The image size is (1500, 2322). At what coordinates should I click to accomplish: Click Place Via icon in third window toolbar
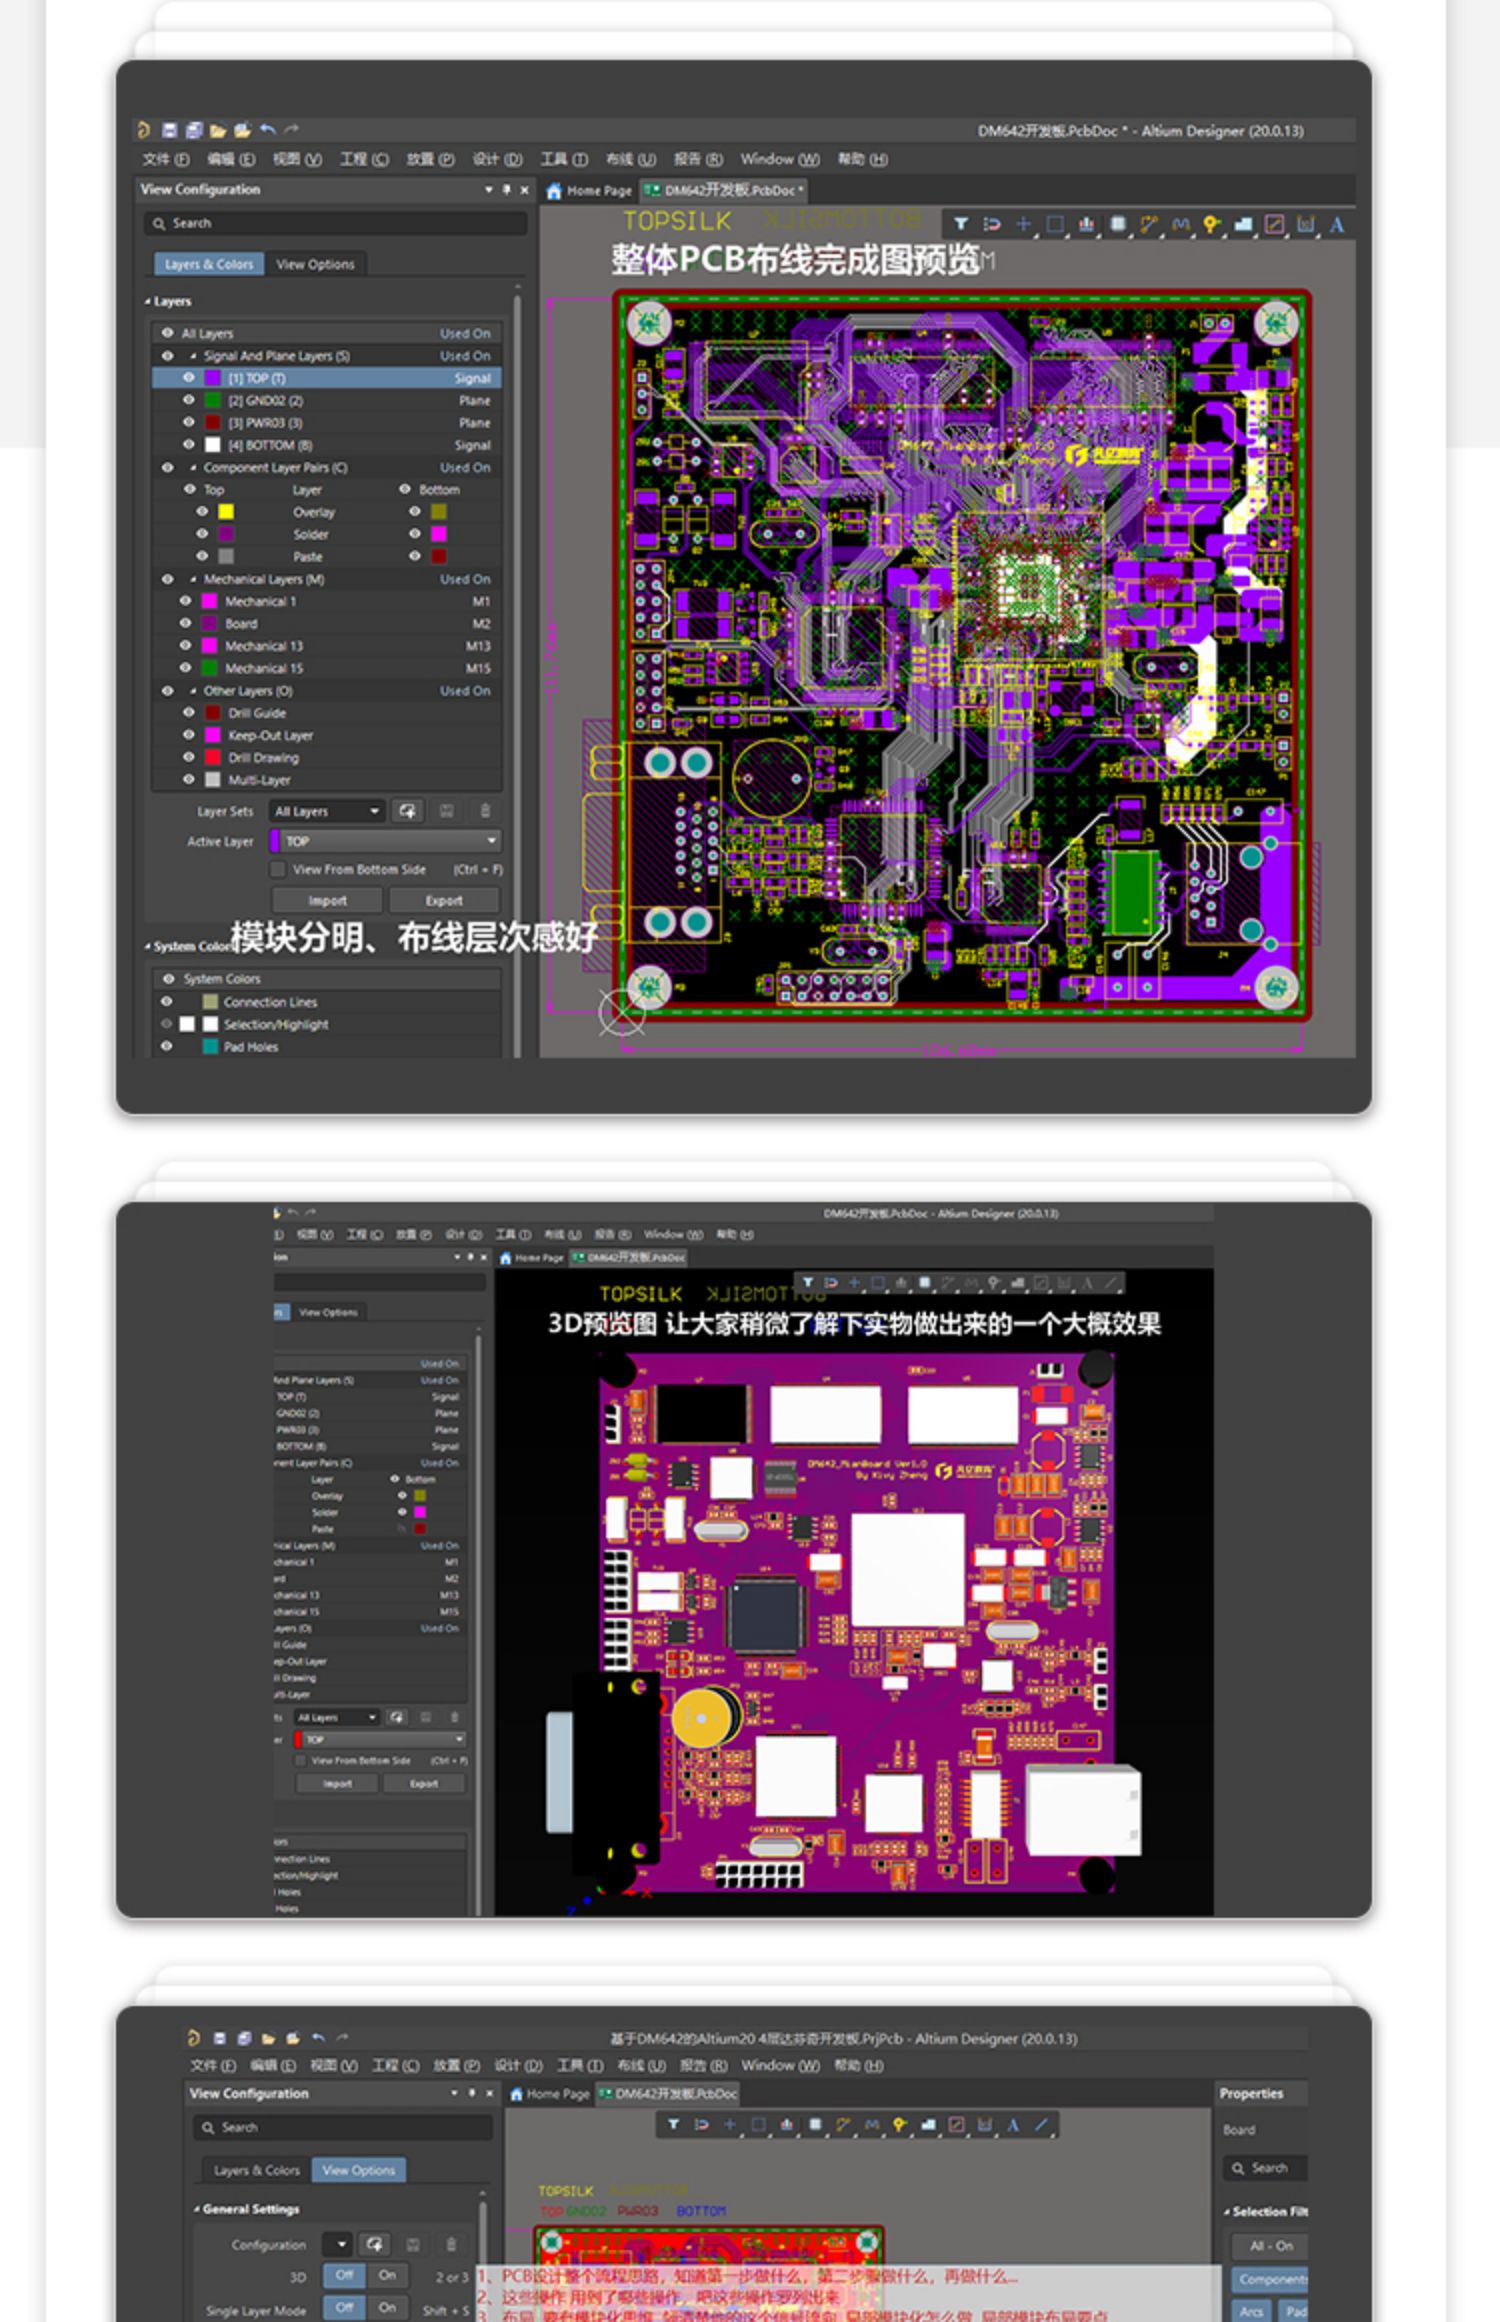click(899, 2124)
